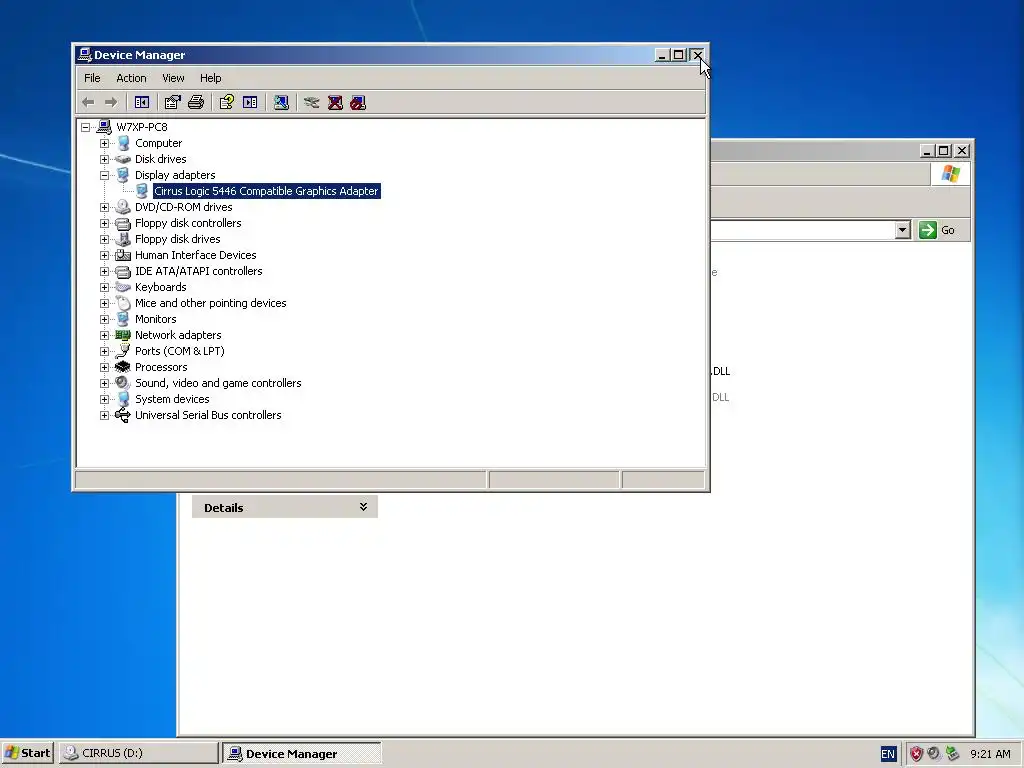
Task: Click the Uninstall device toolbar icon
Action: coord(335,103)
